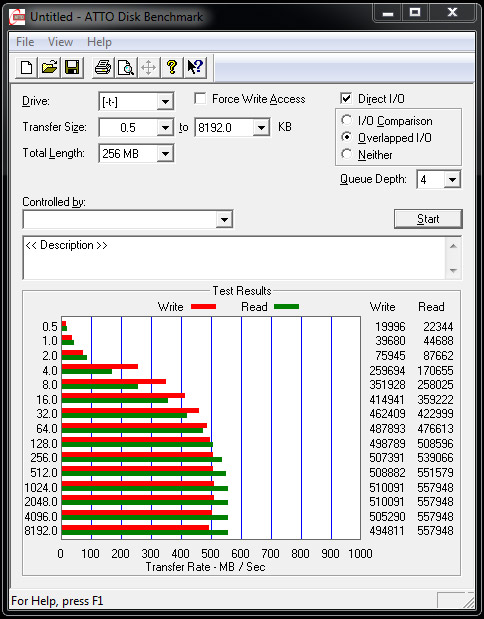Open the View menu
484x619 pixels.
pyautogui.click(x=60, y=42)
